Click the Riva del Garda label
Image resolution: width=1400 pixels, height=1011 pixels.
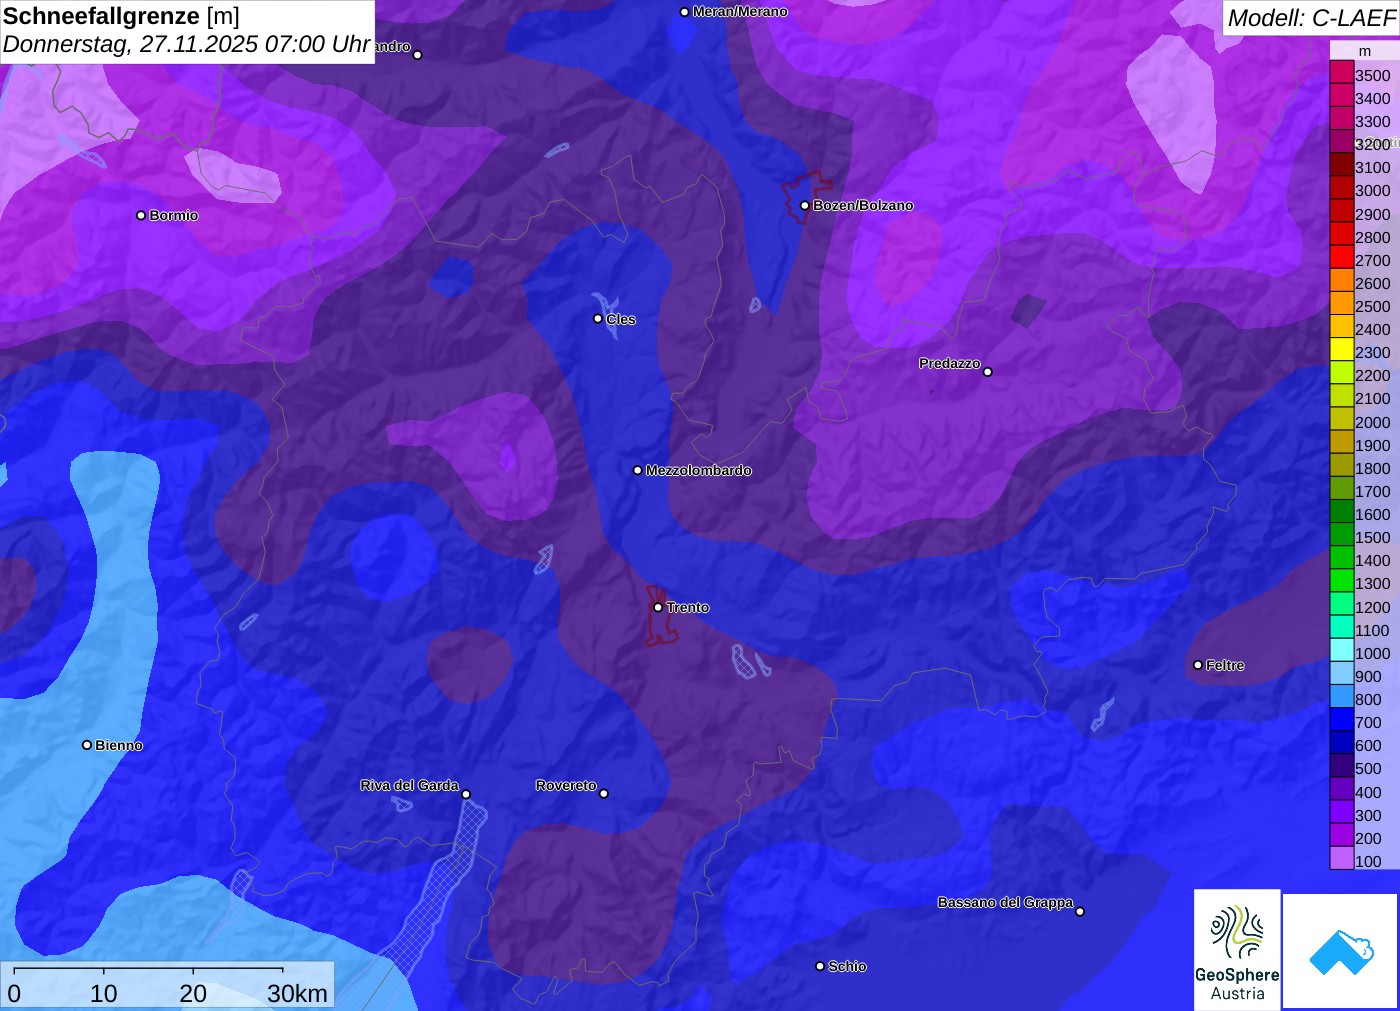coord(410,785)
